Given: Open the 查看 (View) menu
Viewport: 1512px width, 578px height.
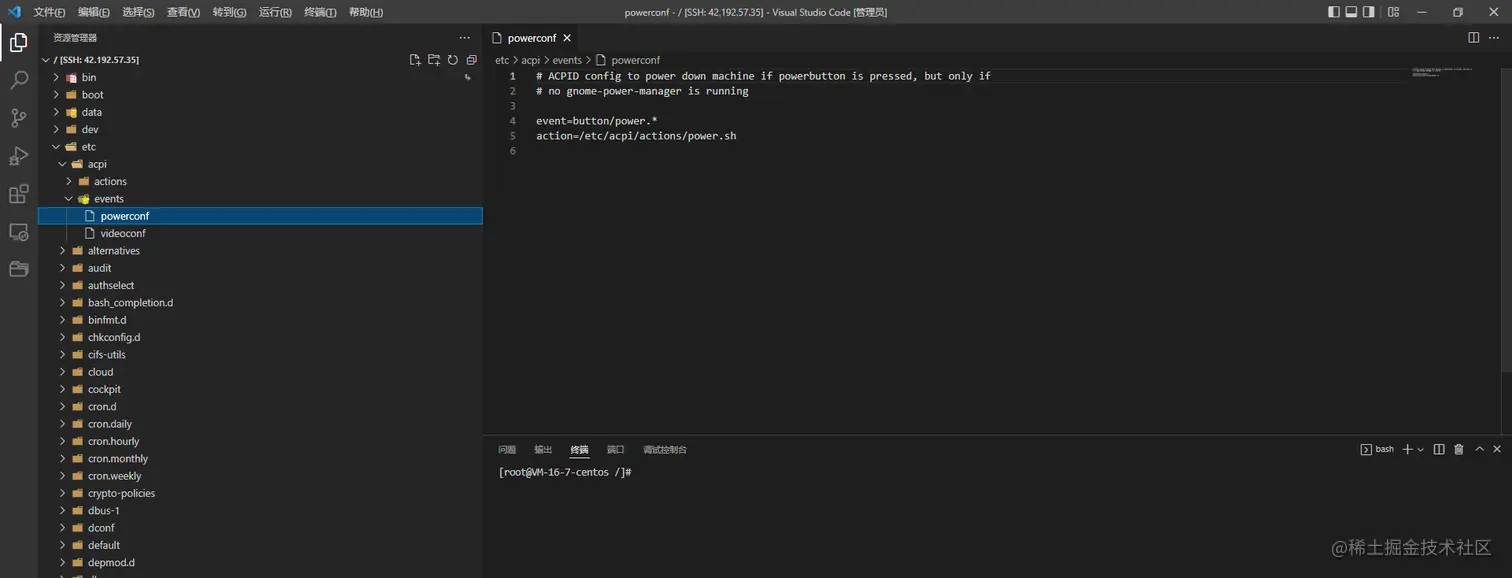Looking at the screenshot, I should (183, 12).
